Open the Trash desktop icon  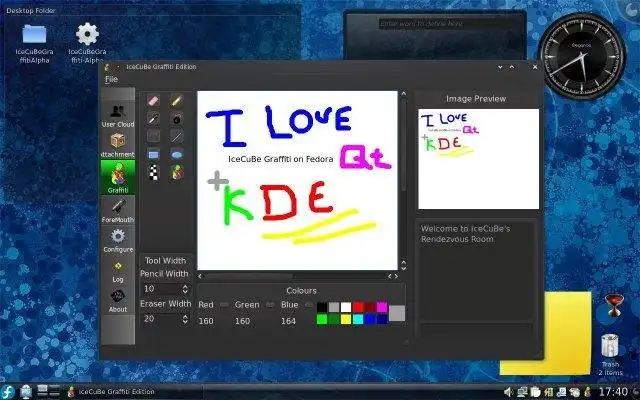(x=610, y=353)
